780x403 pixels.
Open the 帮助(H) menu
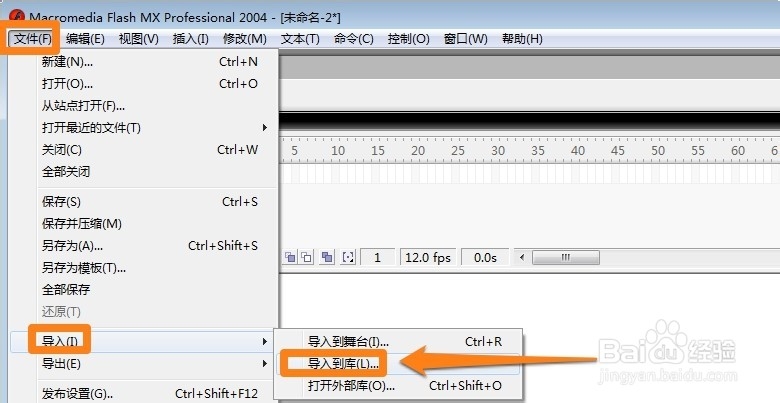pyautogui.click(x=522, y=39)
